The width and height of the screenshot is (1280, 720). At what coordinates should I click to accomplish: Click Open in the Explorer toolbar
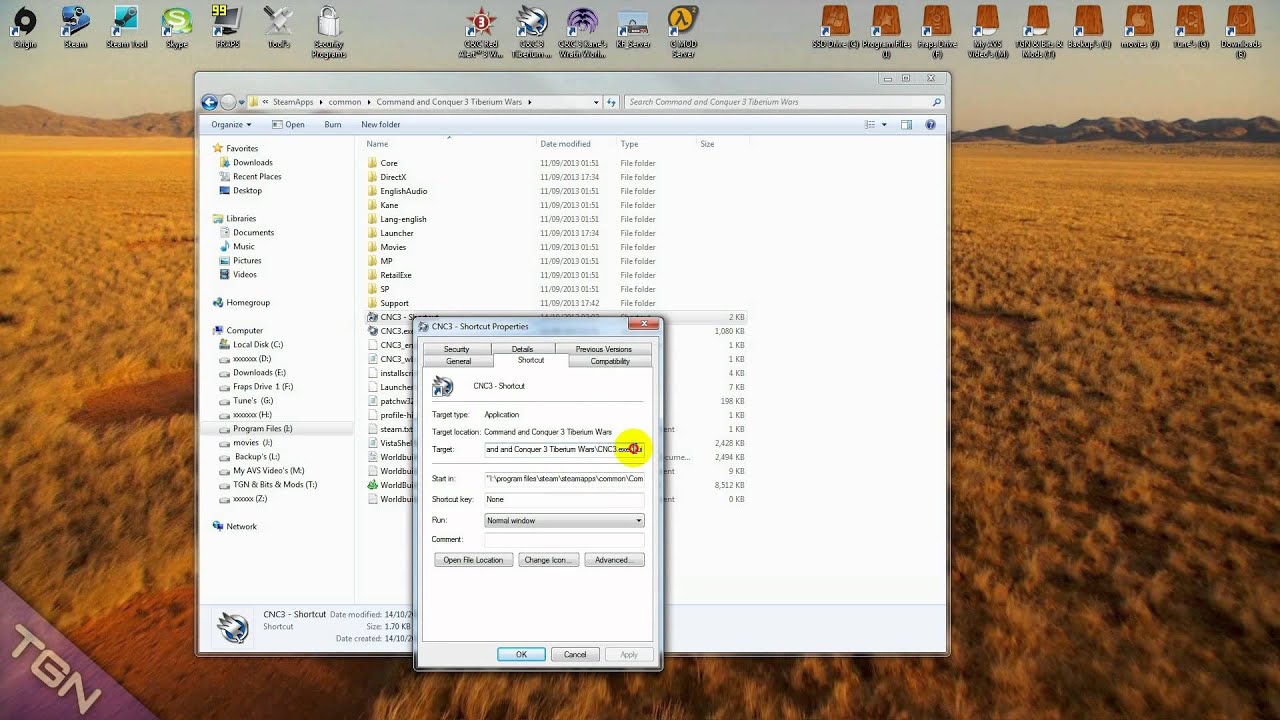[287, 125]
